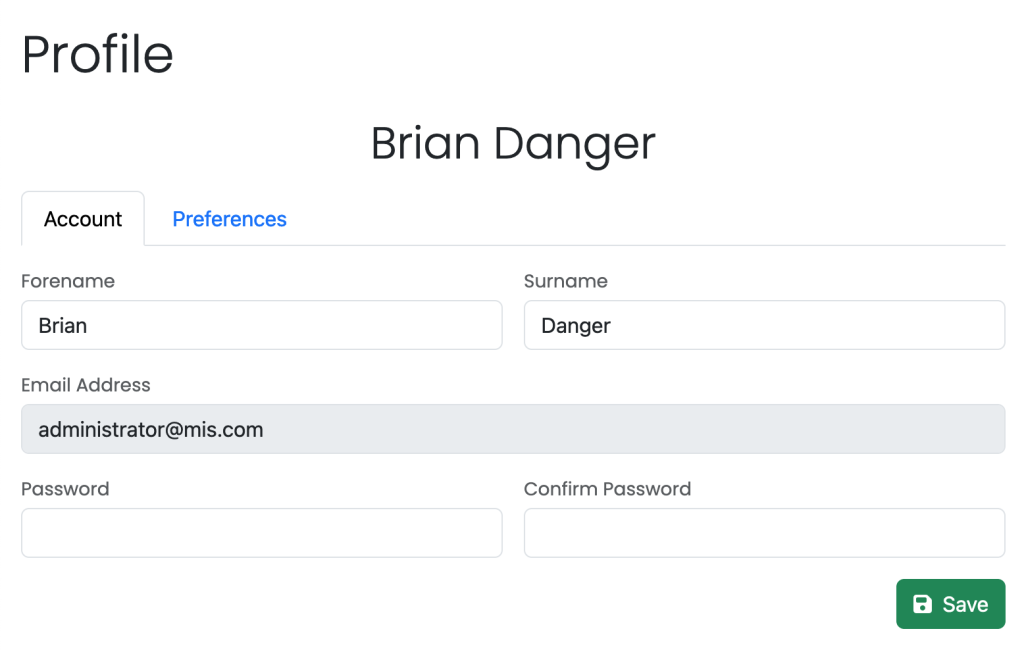Click the floppy disk icon on Save

tap(922, 604)
